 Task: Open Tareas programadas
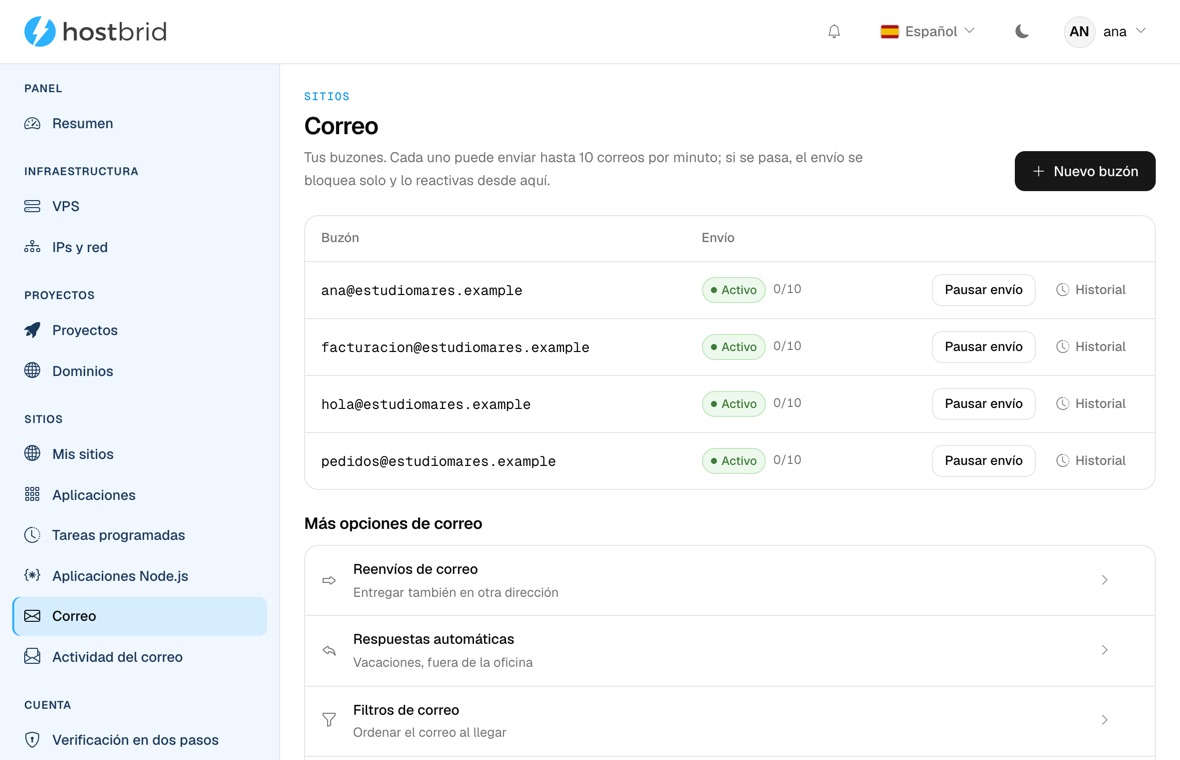coord(140,535)
